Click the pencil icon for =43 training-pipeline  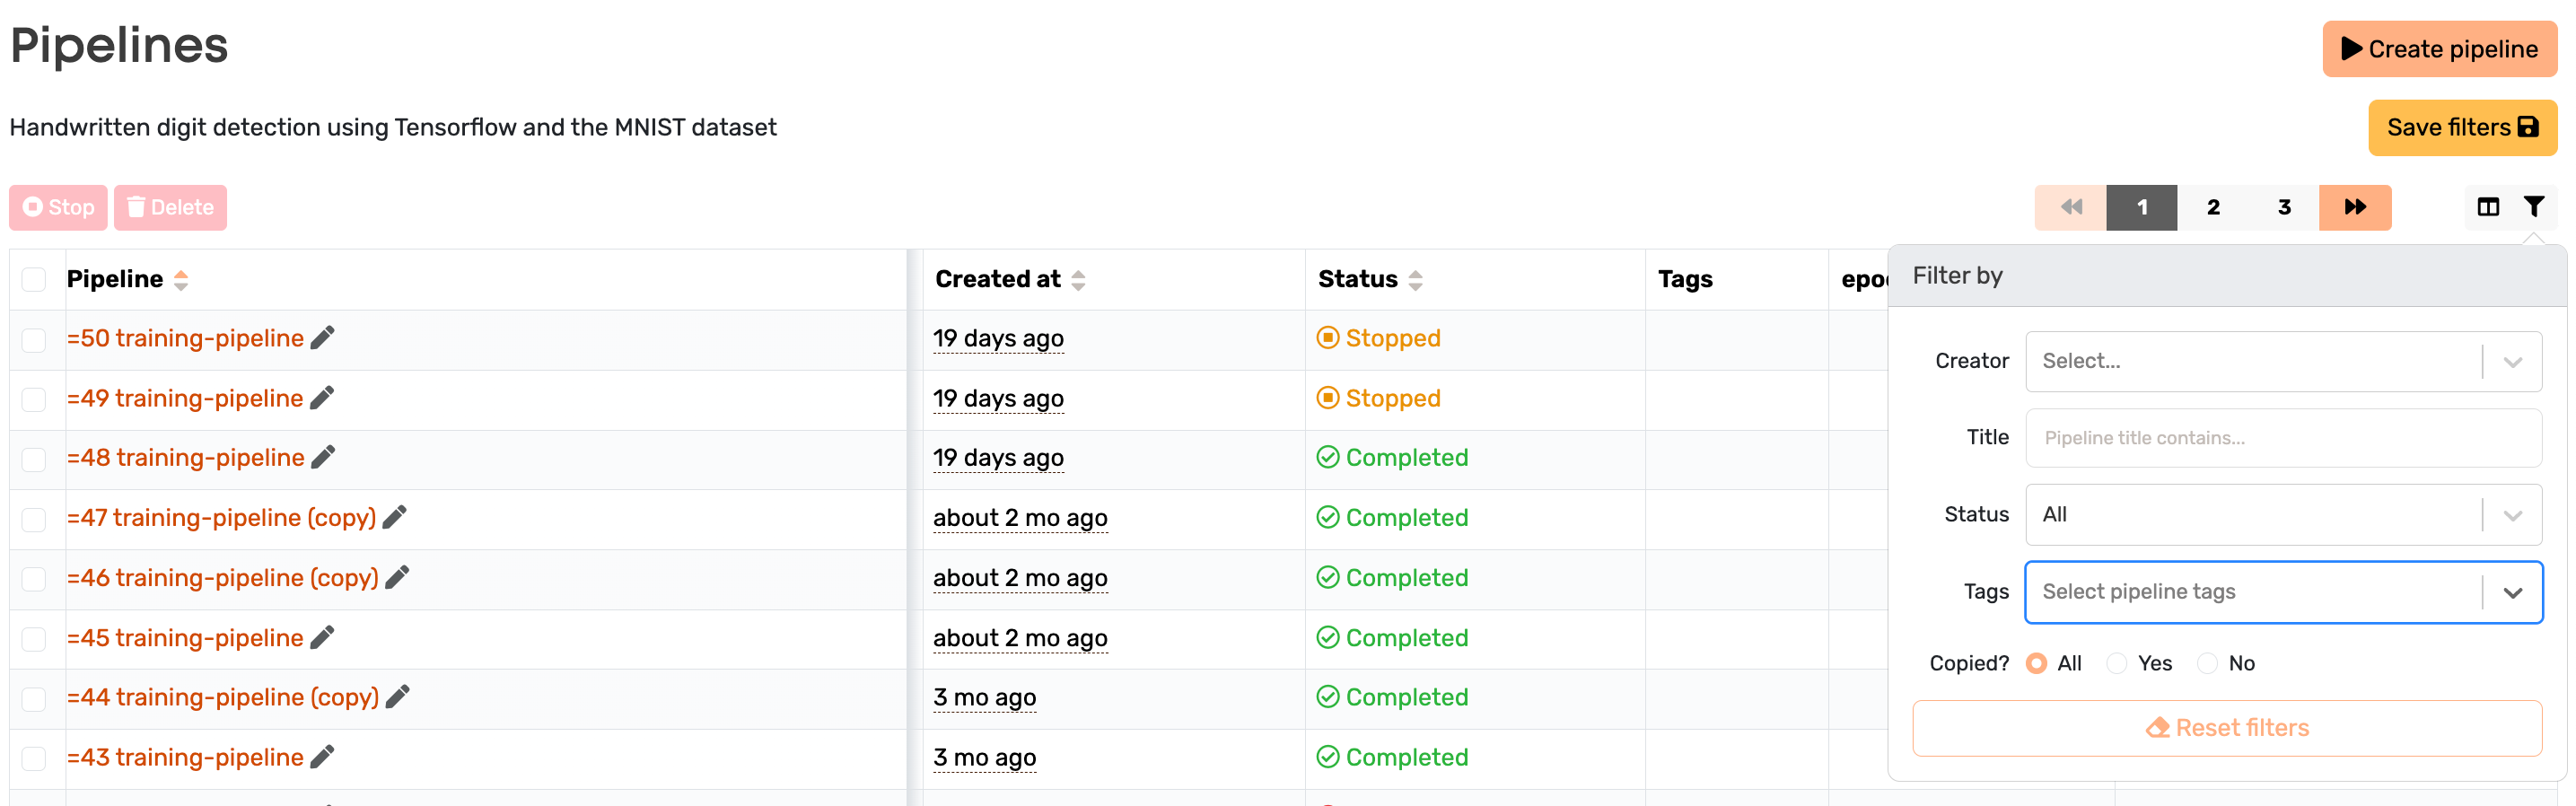322,757
